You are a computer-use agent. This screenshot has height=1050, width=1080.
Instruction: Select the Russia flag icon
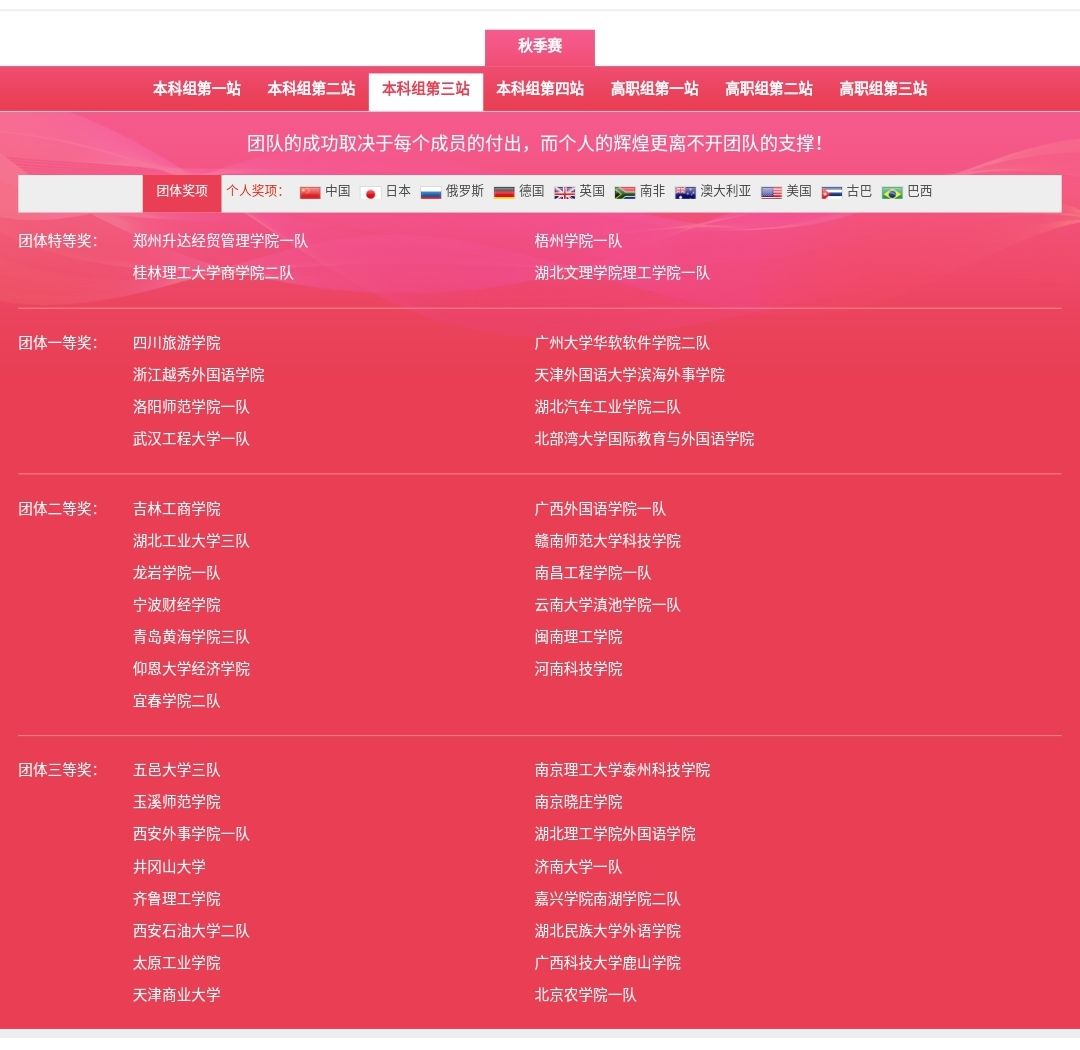click(x=431, y=192)
